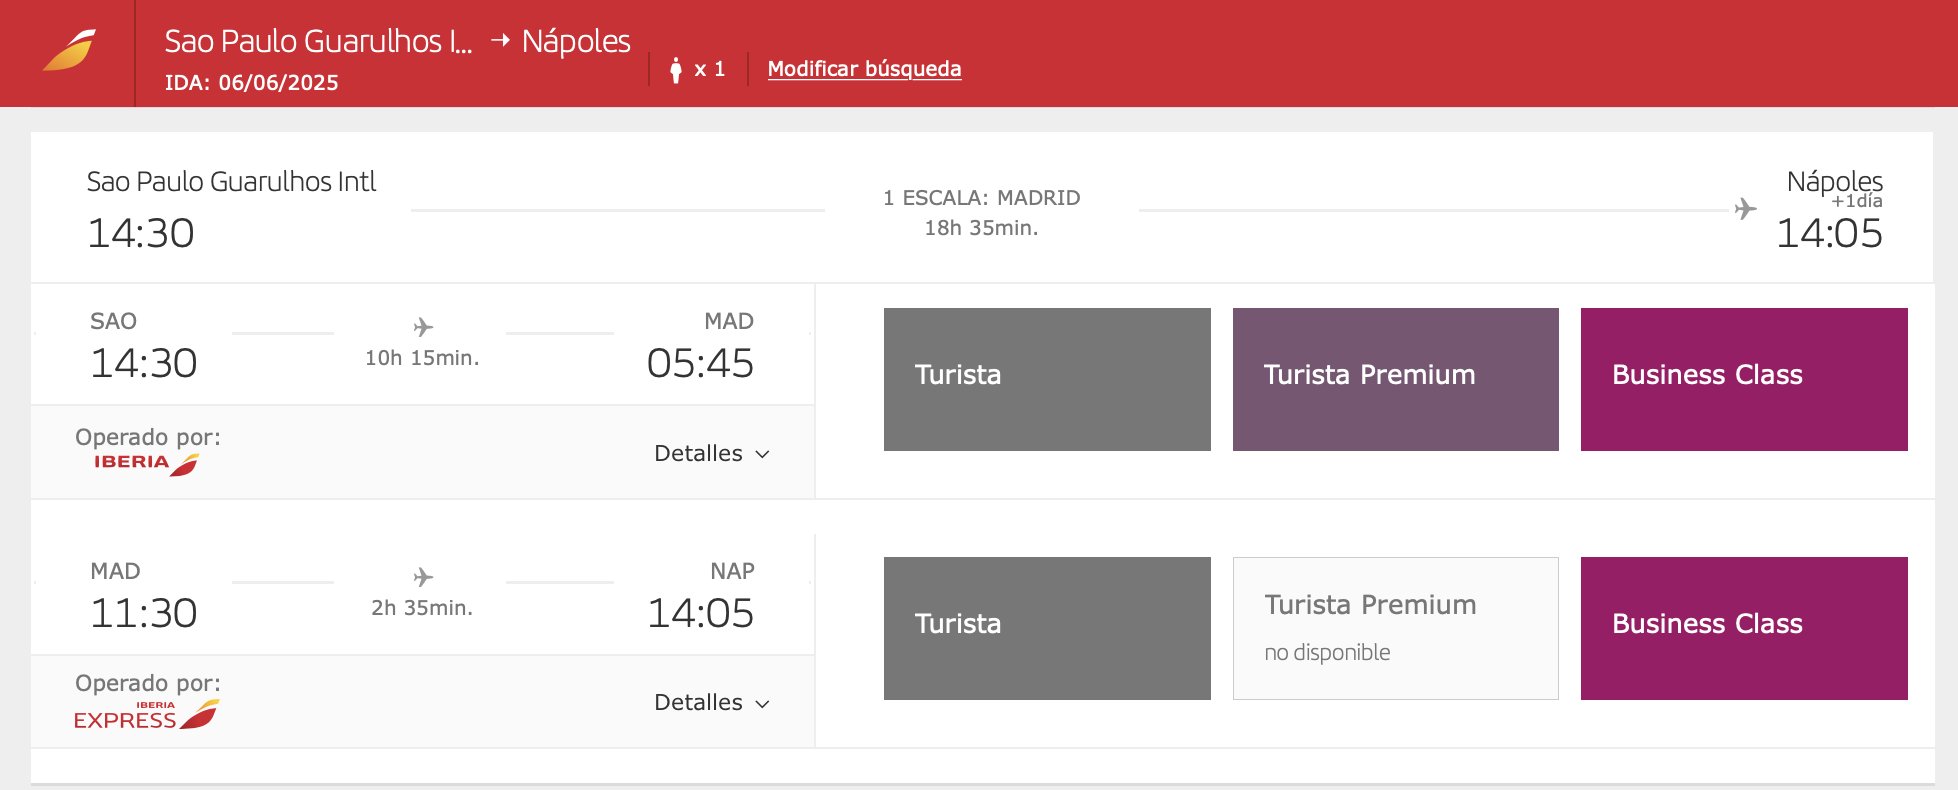Click the 14:05 NAP arrival time in segment

tap(700, 613)
